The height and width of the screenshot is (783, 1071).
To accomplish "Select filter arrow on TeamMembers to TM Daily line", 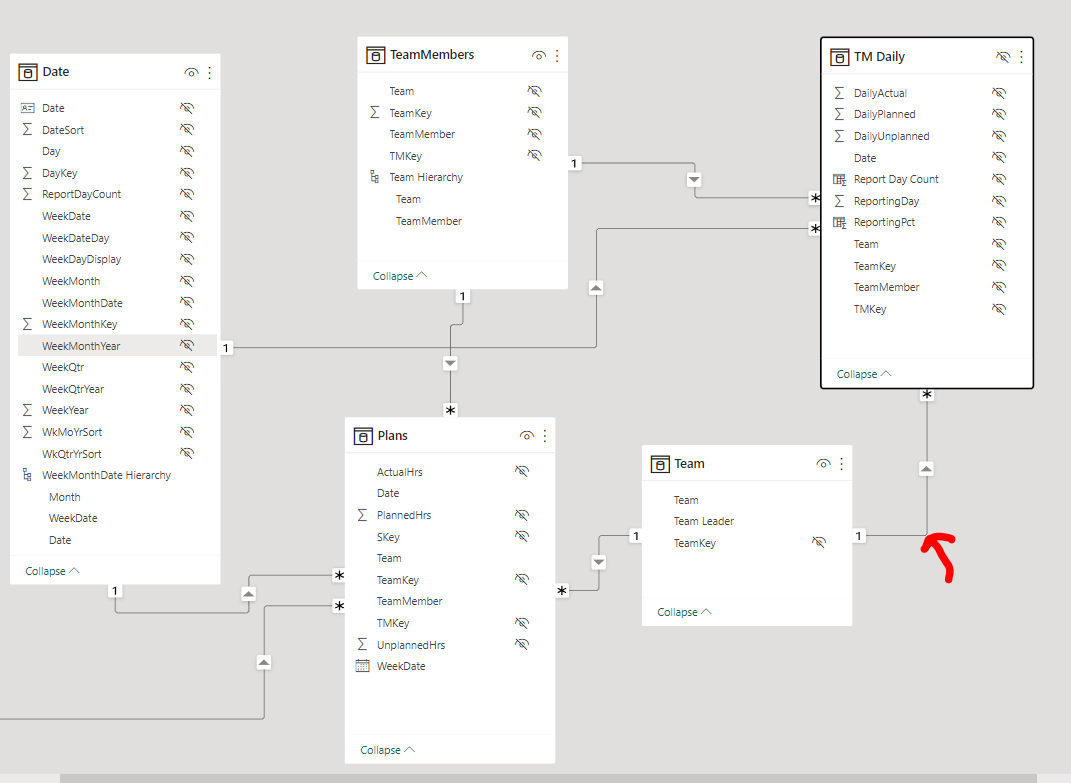I will click(694, 180).
